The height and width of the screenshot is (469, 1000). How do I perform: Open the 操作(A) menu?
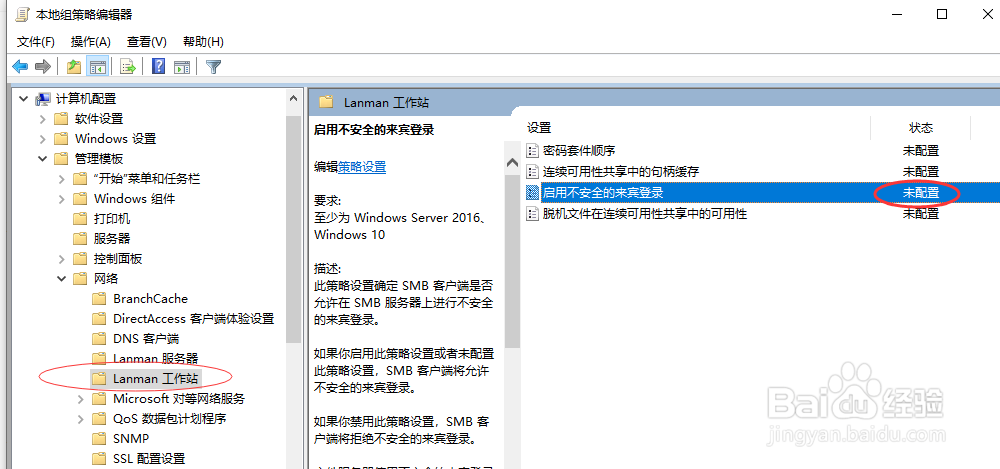91,41
